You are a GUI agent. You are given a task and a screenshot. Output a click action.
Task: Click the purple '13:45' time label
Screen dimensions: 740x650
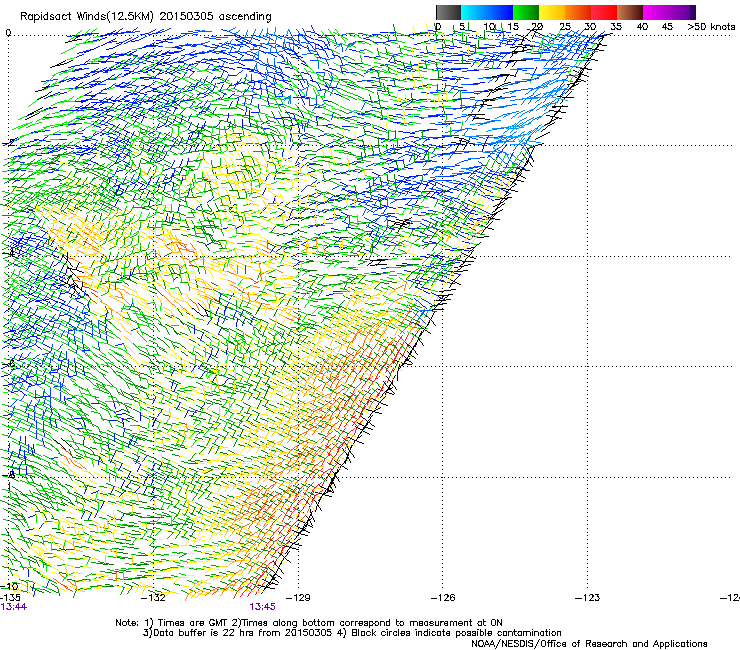262,607
